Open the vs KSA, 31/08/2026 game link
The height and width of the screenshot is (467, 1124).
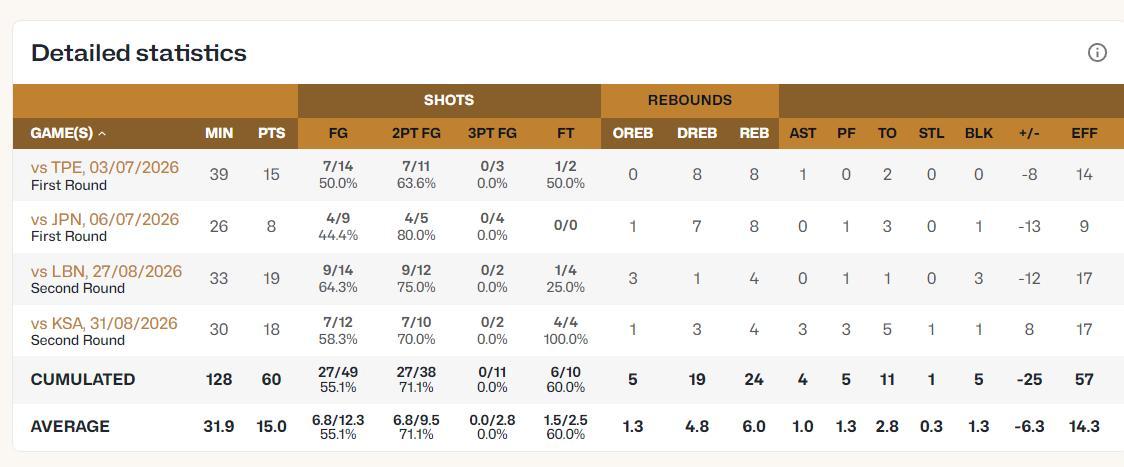click(x=104, y=323)
